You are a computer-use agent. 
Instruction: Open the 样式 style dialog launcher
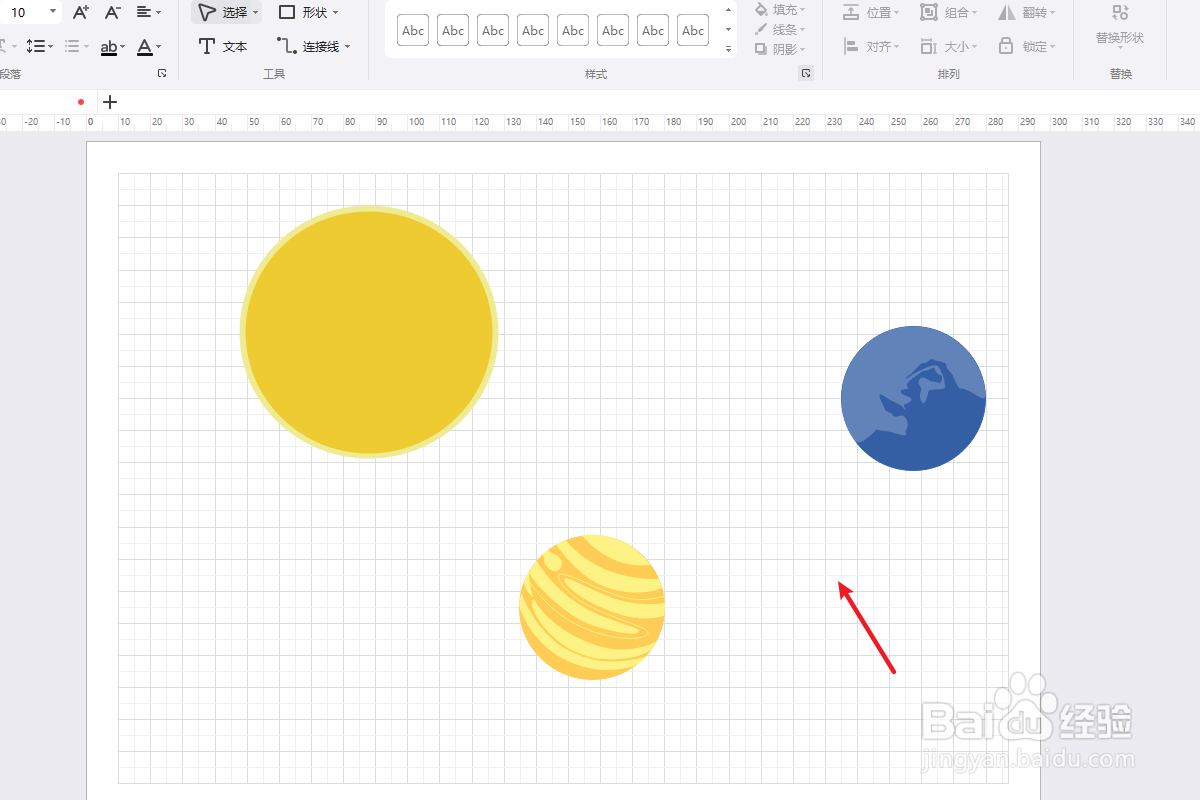pyautogui.click(x=806, y=73)
